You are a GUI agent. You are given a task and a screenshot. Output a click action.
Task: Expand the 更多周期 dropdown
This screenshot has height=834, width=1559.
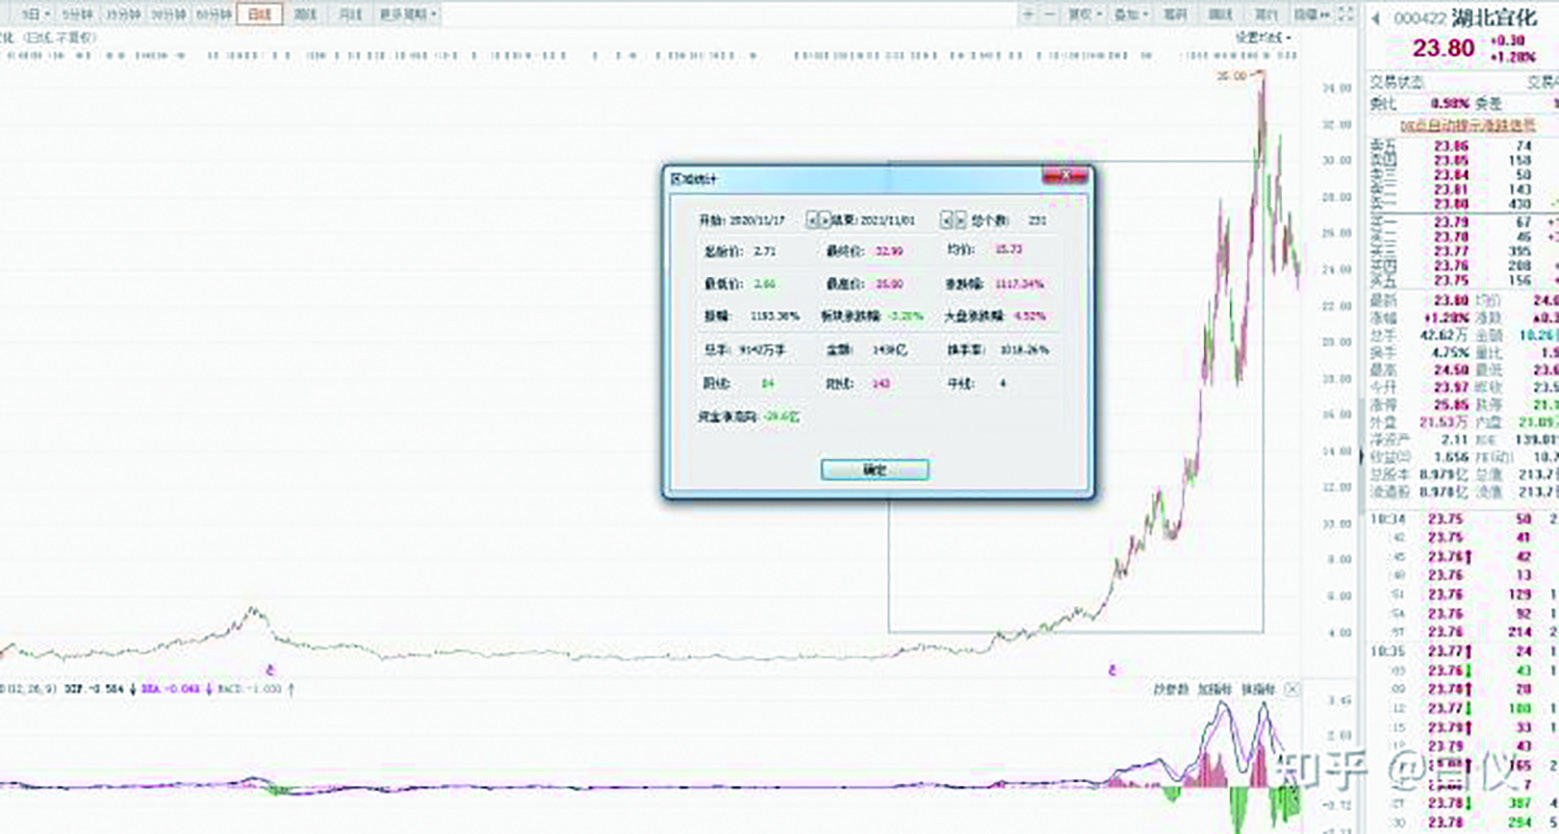click(x=408, y=14)
